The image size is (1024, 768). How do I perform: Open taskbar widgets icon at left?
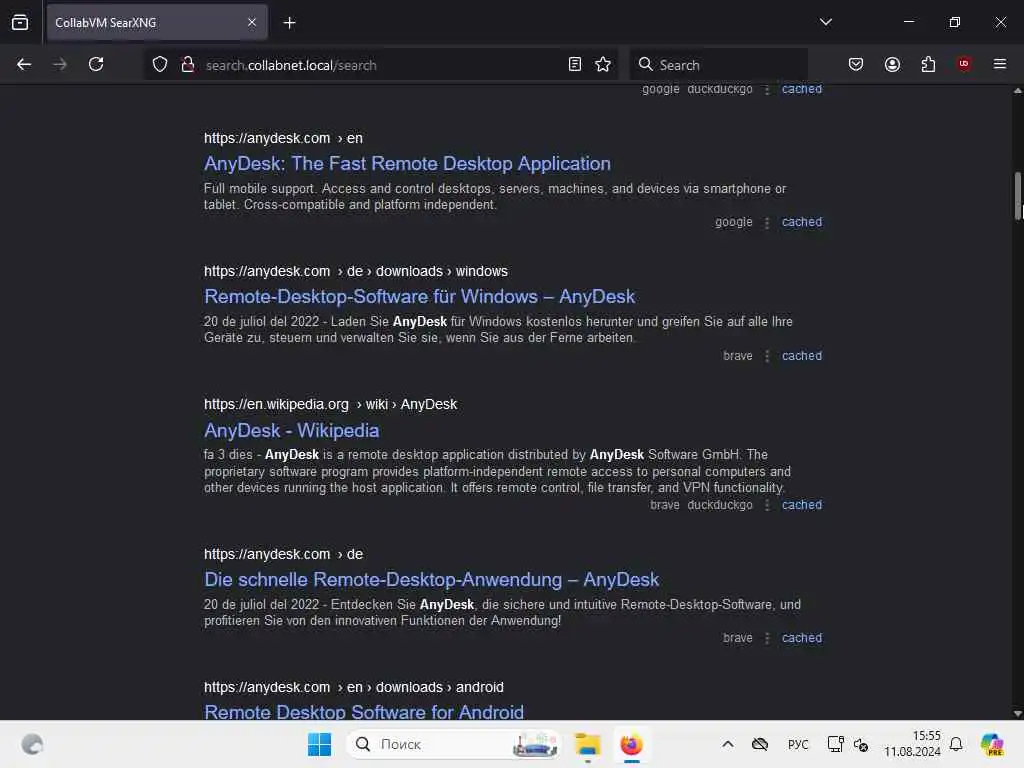(x=32, y=744)
